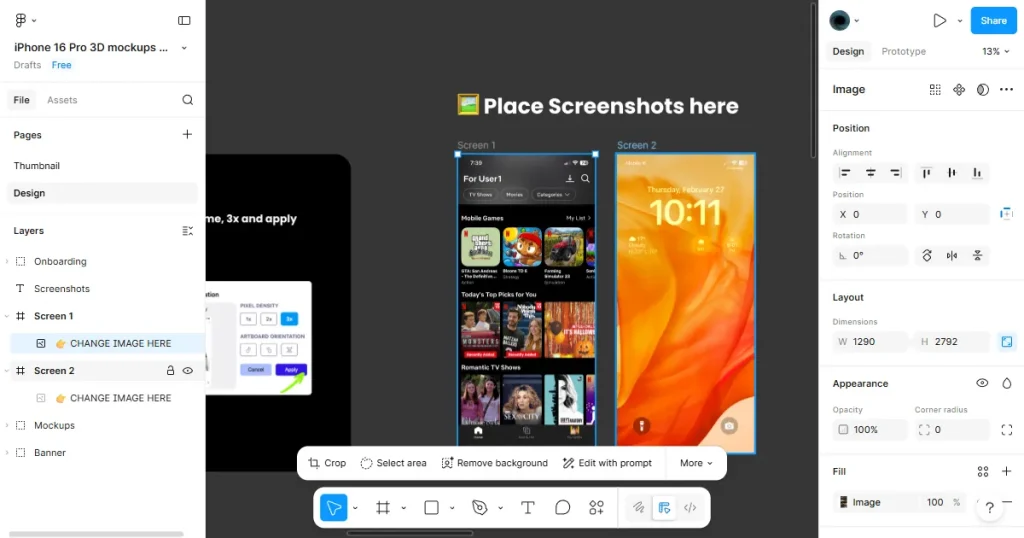Click Crop in image toolbar
The width and height of the screenshot is (1024, 538).
(327, 463)
